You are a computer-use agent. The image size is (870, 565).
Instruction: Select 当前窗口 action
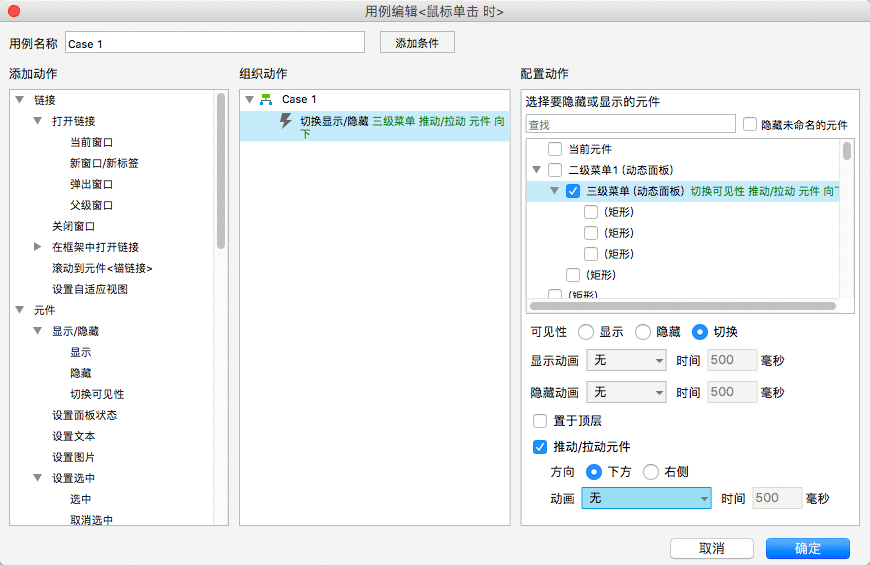click(92, 142)
